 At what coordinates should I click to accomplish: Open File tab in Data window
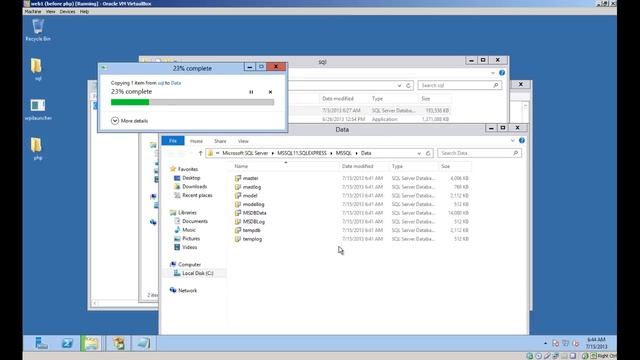pyautogui.click(x=173, y=141)
